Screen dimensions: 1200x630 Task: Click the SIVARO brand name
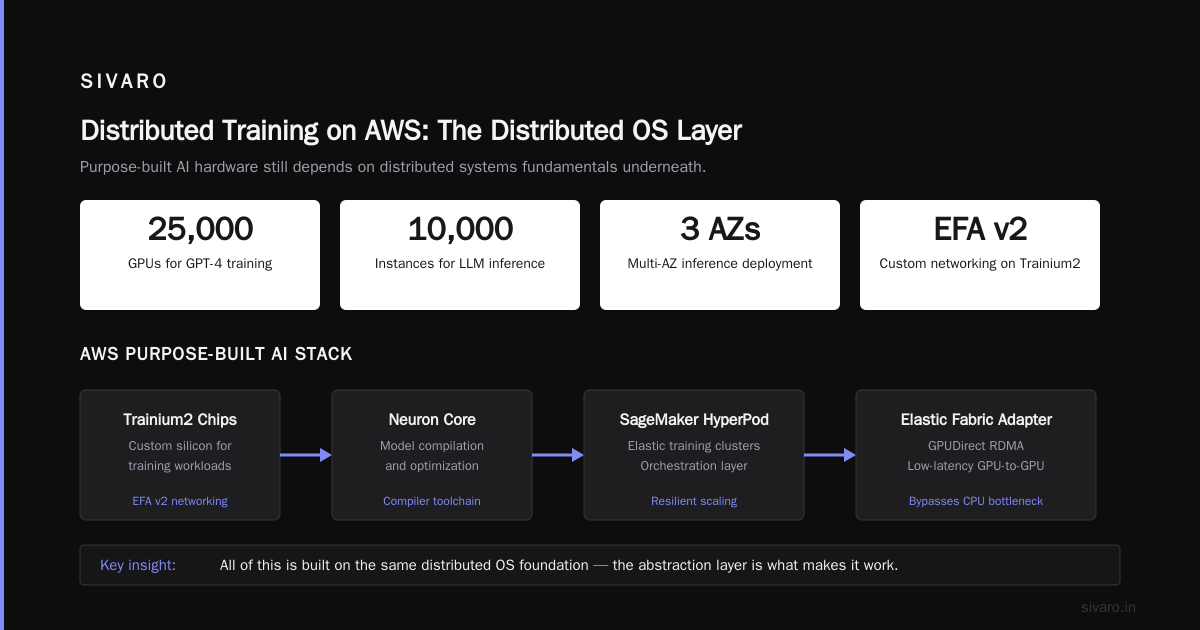tap(124, 82)
